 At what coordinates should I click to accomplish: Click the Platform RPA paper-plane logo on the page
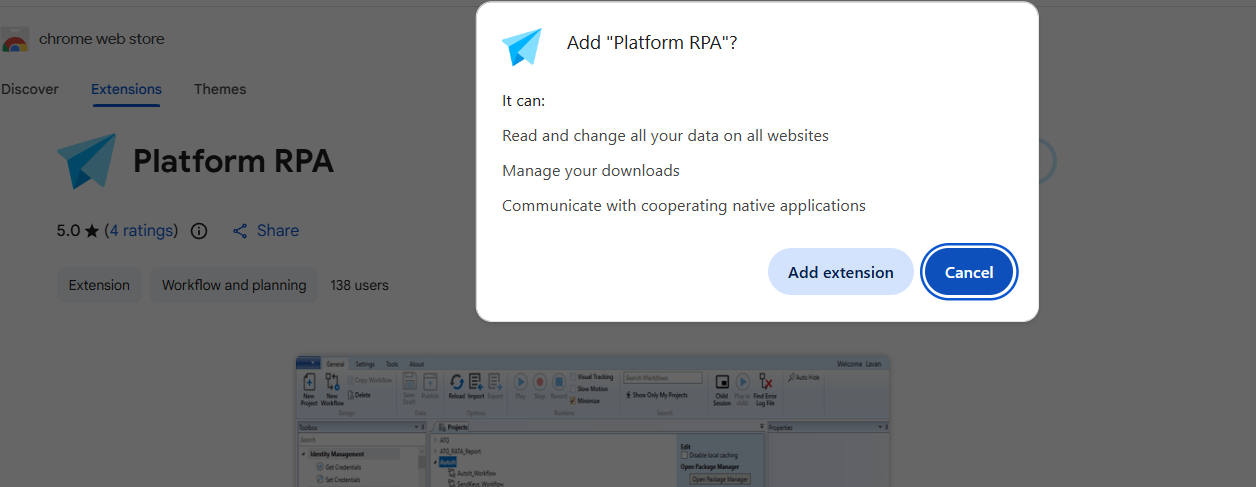87,161
